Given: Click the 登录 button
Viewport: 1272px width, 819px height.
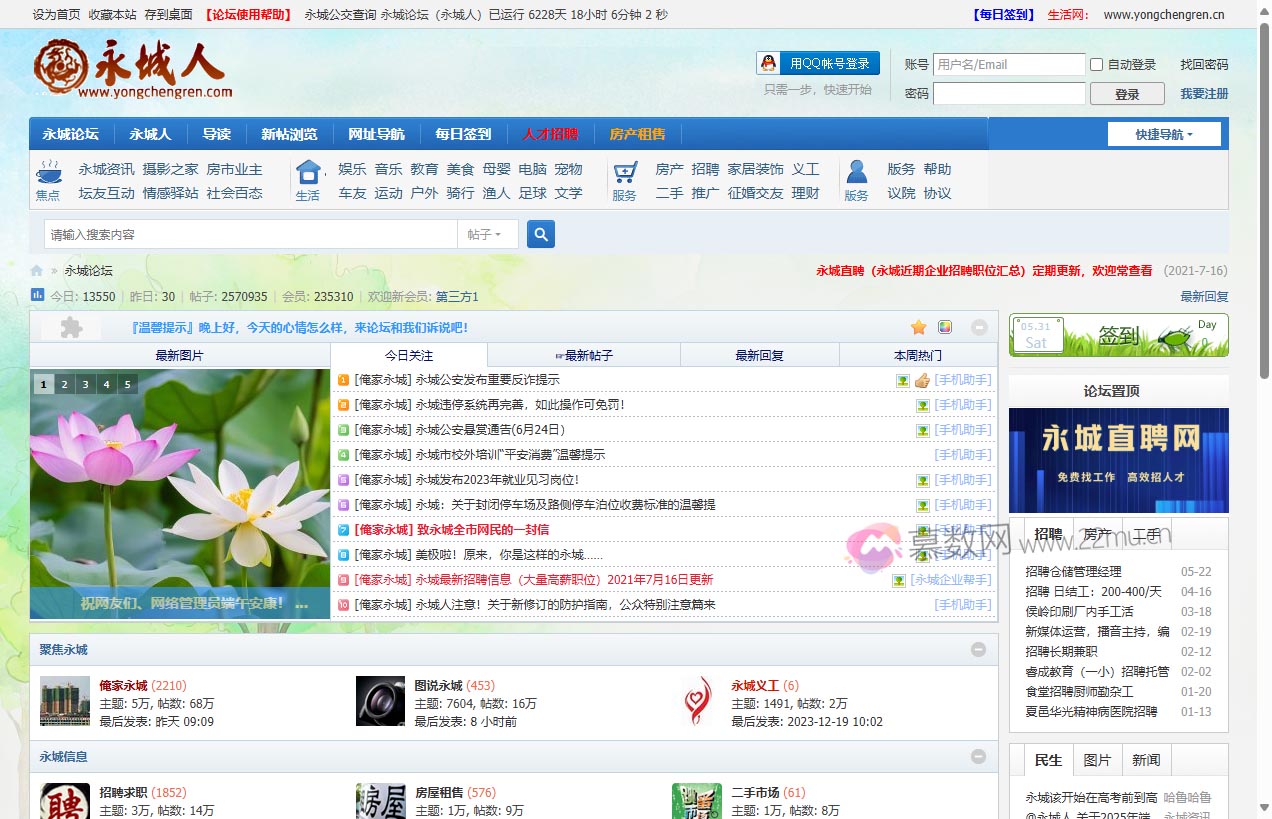Looking at the screenshot, I should (x=1126, y=94).
